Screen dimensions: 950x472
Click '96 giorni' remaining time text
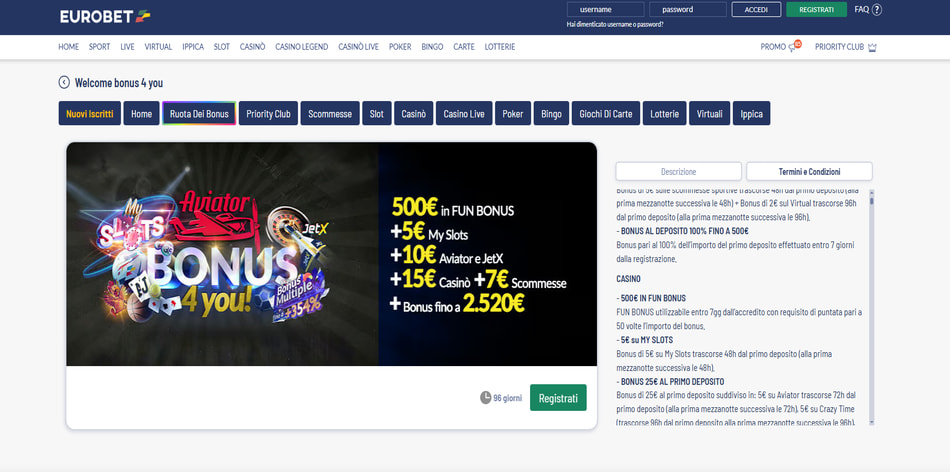pyautogui.click(x=508, y=398)
